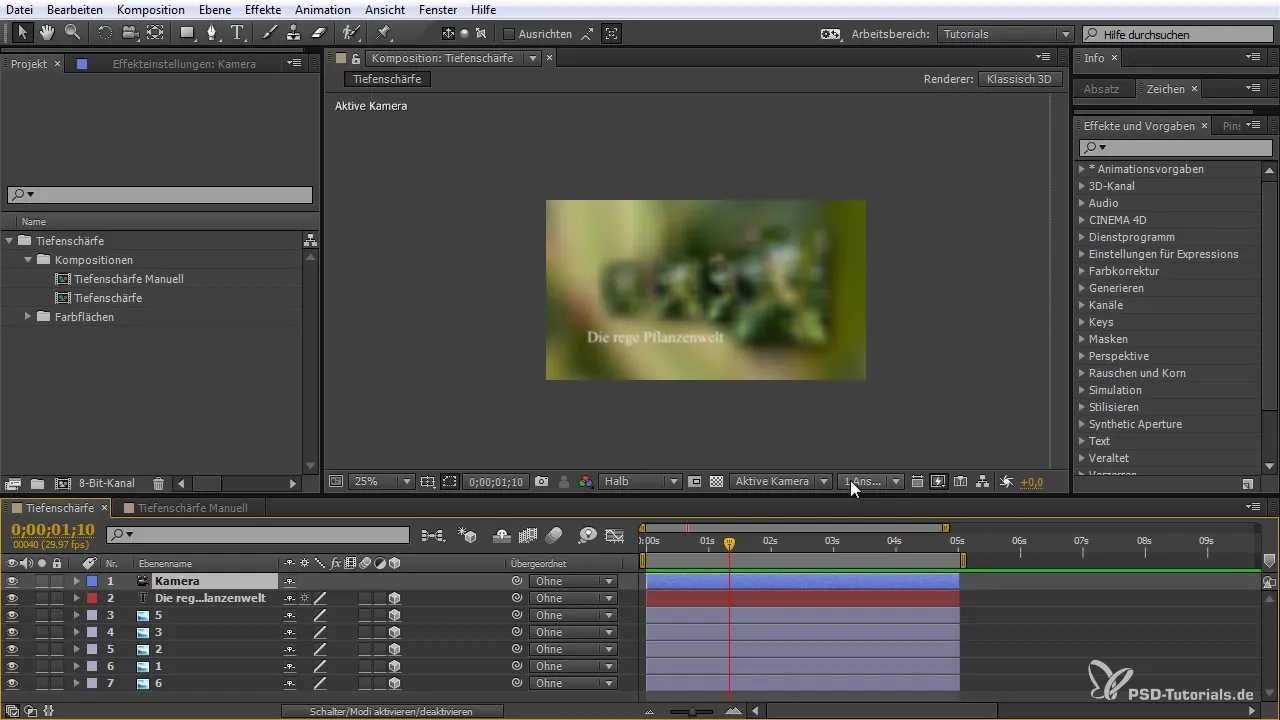Hide layer number 3 named 5
The height and width of the screenshot is (720, 1280).
coord(12,615)
